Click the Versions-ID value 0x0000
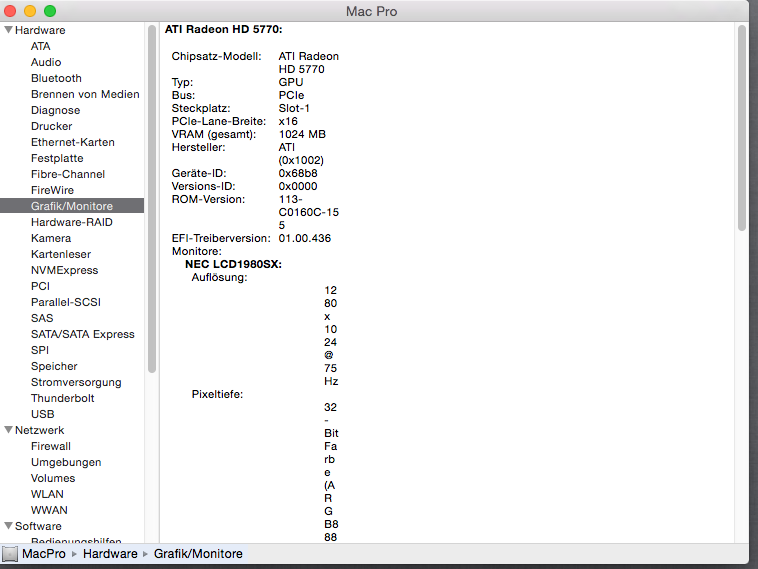Image resolution: width=758 pixels, height=569 pixels. pyautogui.click(x=298, y=186)
